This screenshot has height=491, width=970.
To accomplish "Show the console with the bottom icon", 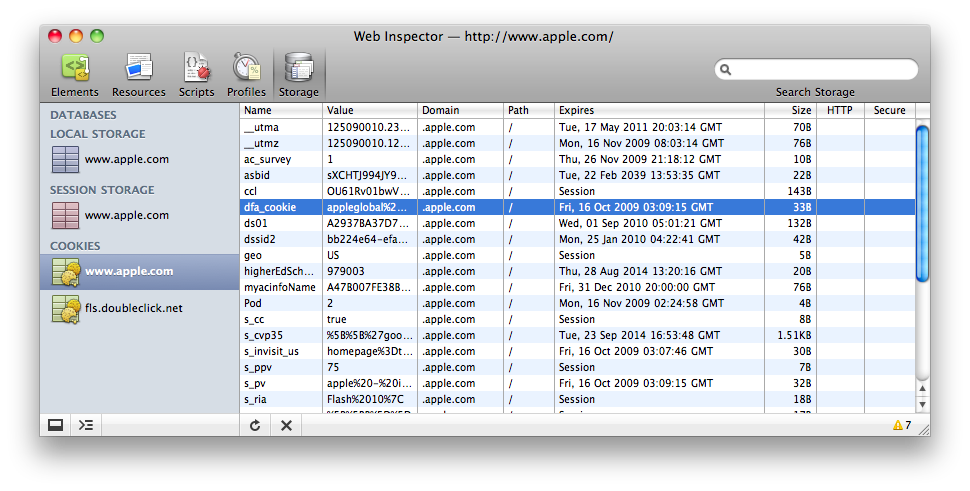I will (x=86, y=425).
